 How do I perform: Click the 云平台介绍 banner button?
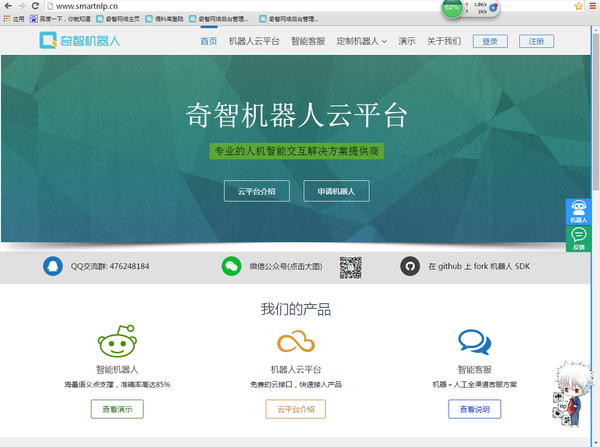coord(257,191)
